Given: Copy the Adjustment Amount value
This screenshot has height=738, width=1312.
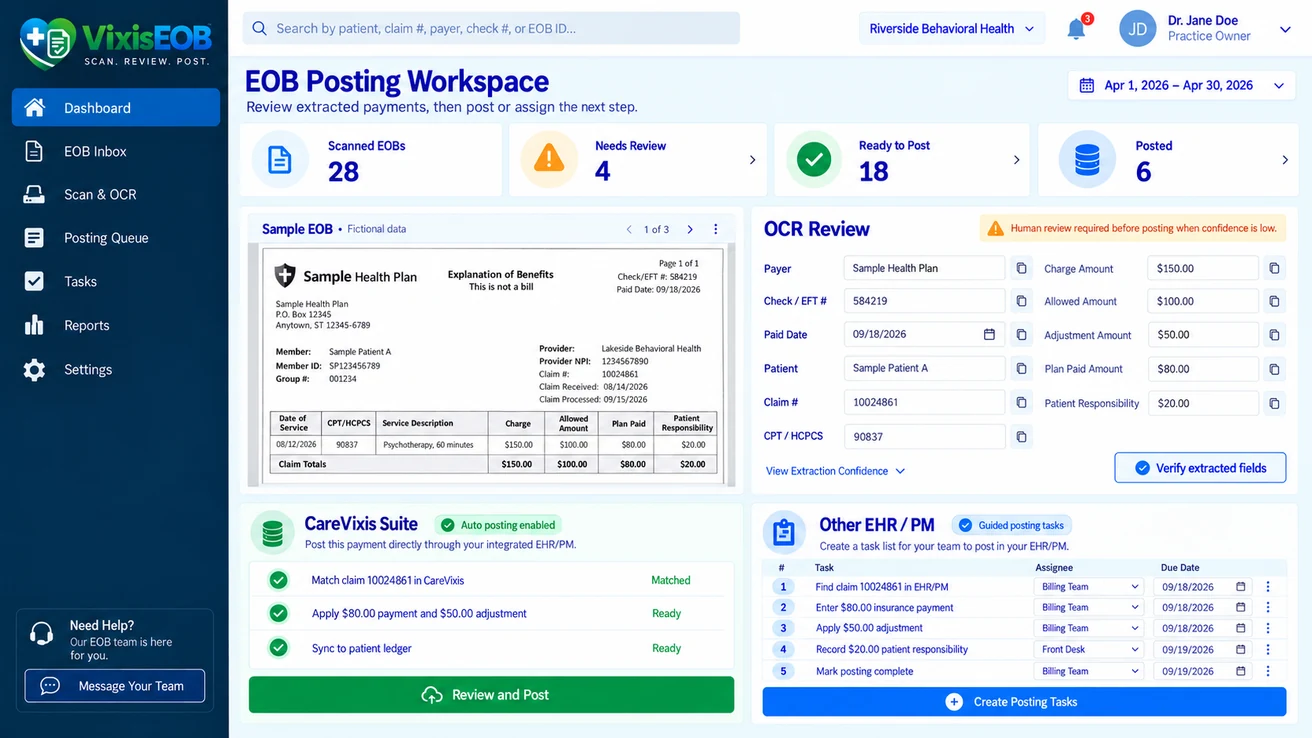Looking at the screenshot, I should click(x=1274, y=335).
